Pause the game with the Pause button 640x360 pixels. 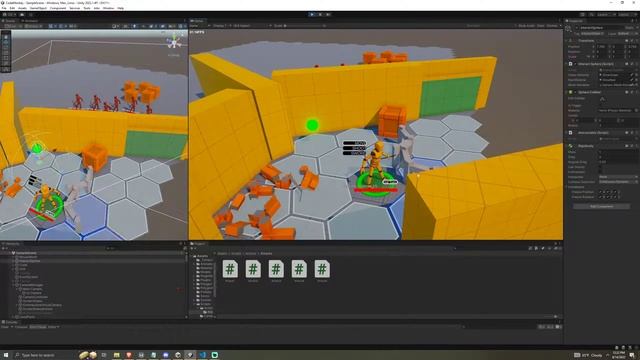tap(320, 15)
